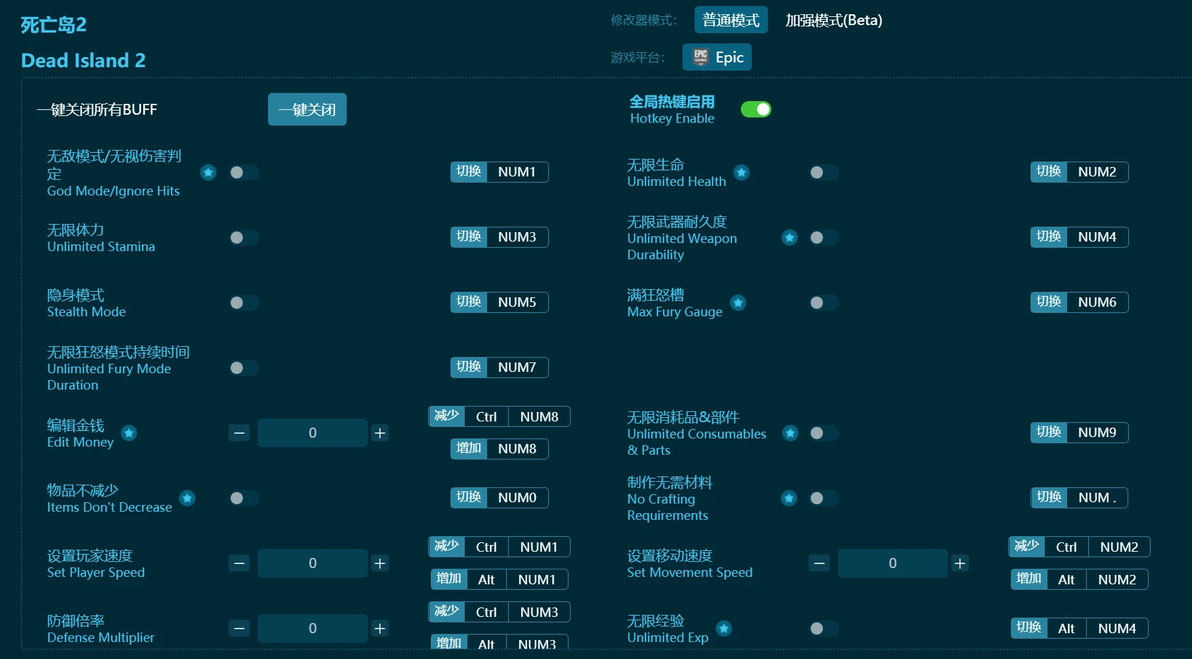1192x659 pixels.
Task: Enable Unlimited Weapon Durability toggle
Action: [x=824, y=238]
